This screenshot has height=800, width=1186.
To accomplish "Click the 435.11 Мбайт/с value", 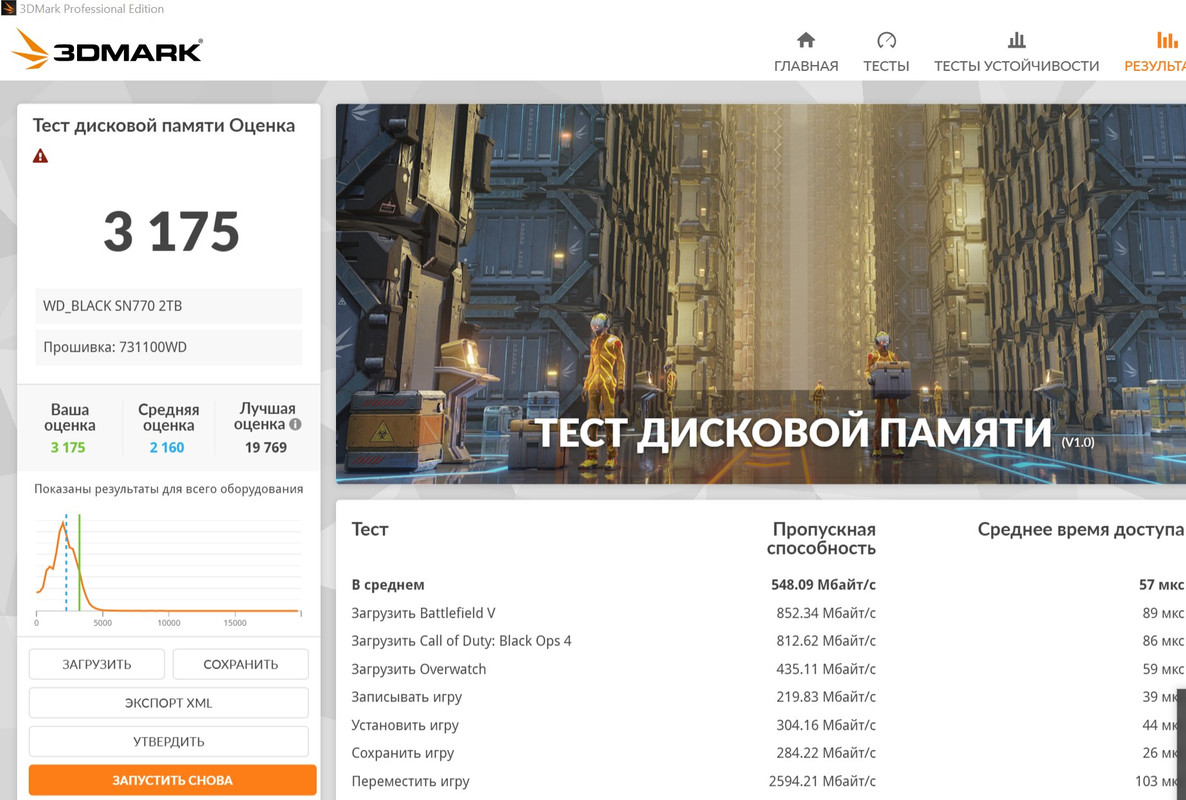I will (x=826, y=668).
